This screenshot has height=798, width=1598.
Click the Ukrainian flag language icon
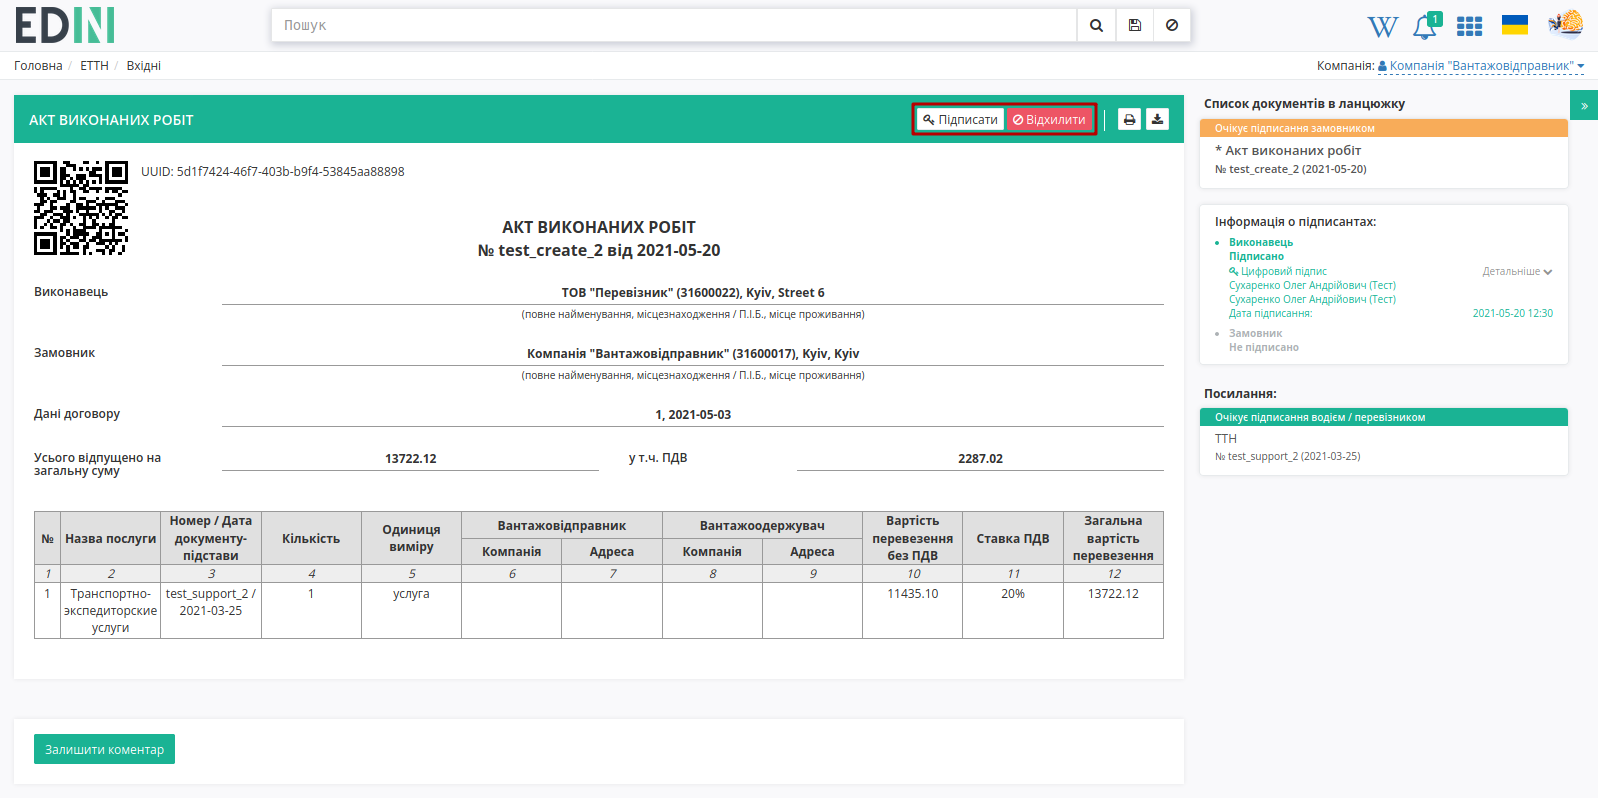click(1515, 25)
